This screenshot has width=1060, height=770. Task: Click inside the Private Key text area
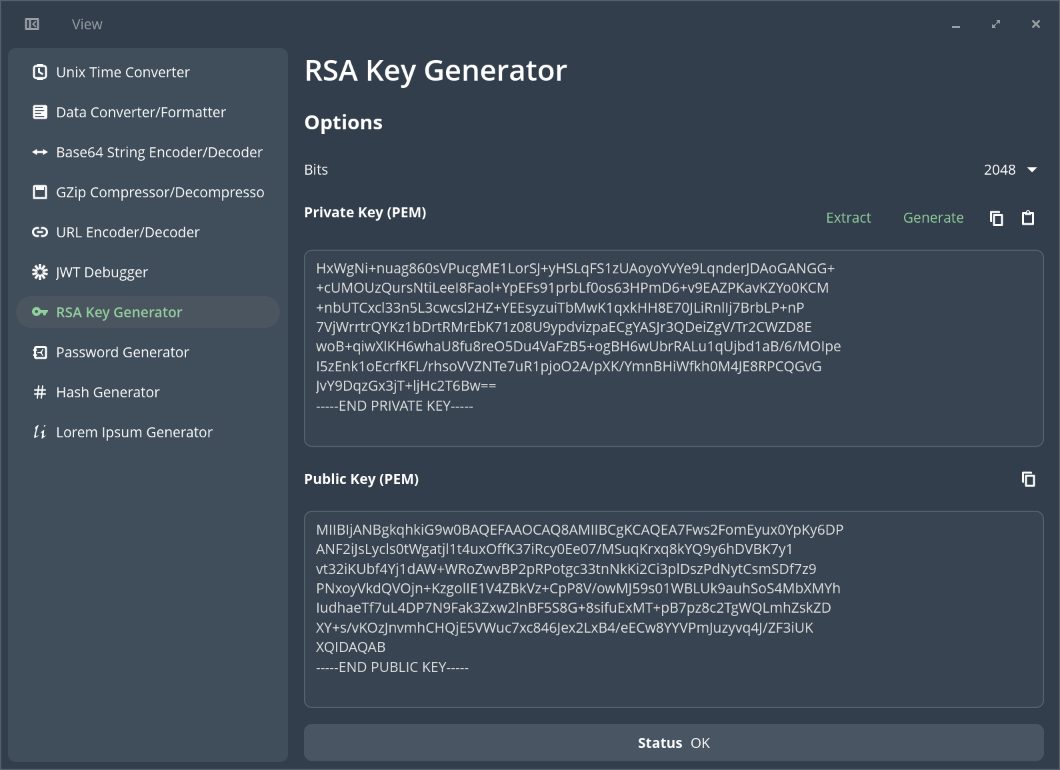coord(673,348)
